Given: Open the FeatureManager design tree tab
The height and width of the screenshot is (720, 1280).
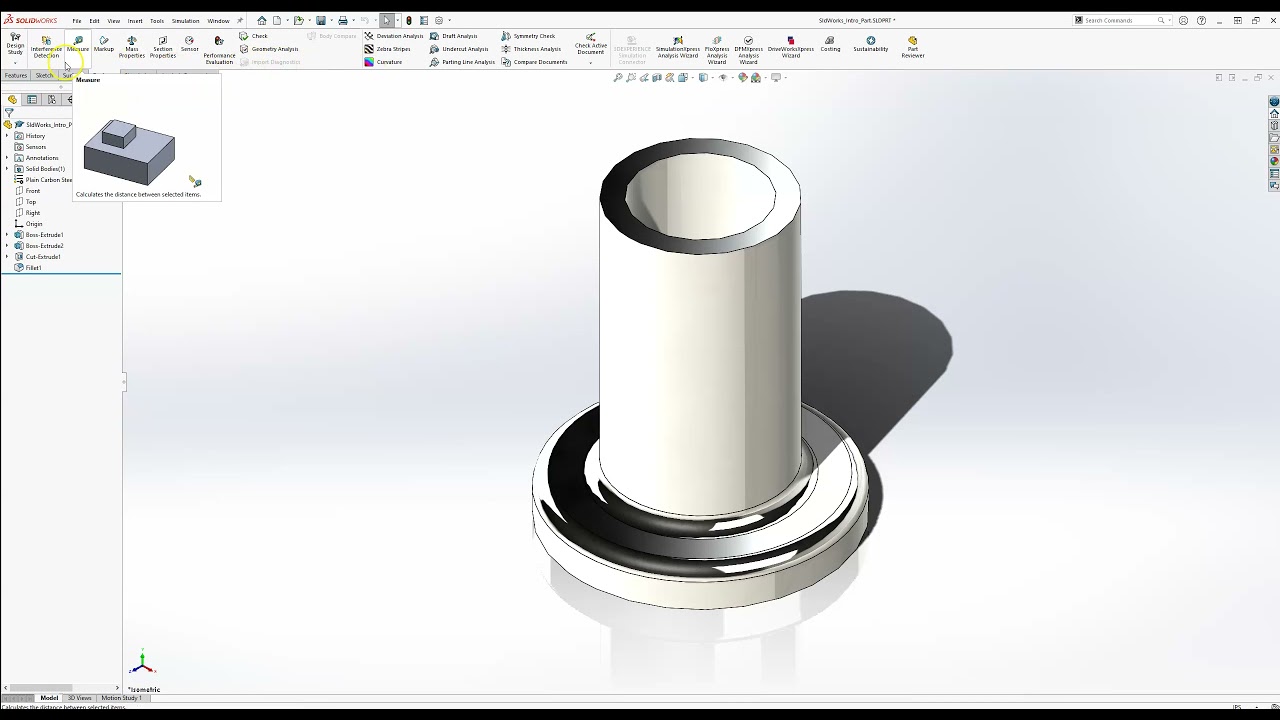Looking at the screenshot, I should point(12,99).
